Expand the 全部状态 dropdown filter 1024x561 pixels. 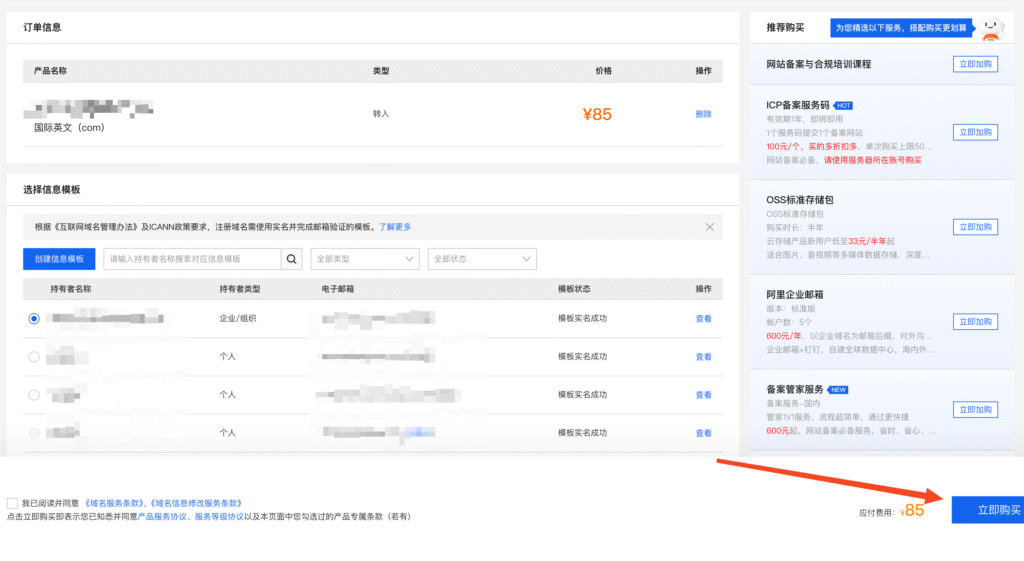[482, 260]
